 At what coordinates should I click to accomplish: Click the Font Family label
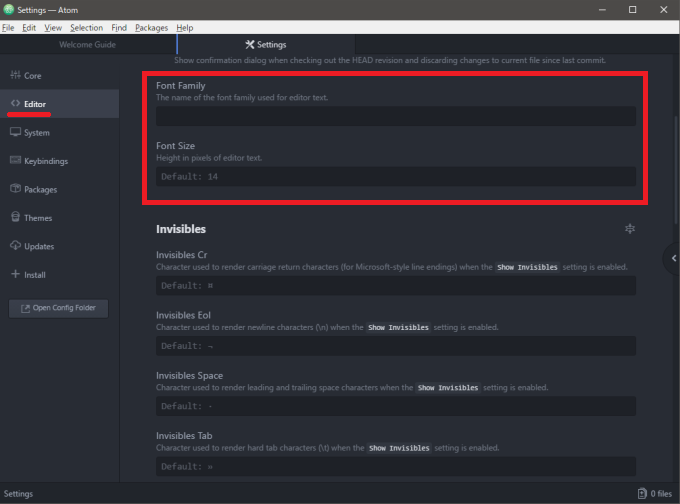pyautogui.click(x=180, y=86)
